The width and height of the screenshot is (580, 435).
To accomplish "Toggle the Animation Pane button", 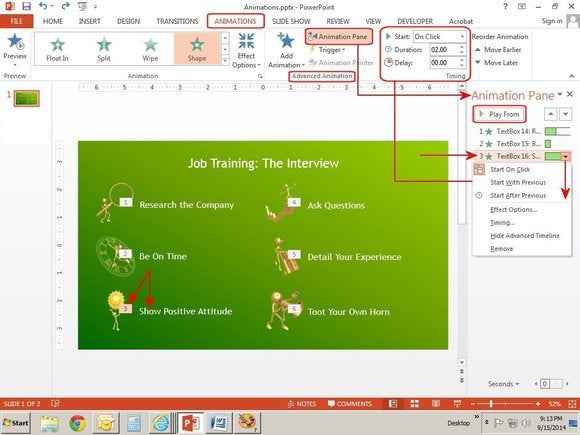I will [x=338, y=37].
